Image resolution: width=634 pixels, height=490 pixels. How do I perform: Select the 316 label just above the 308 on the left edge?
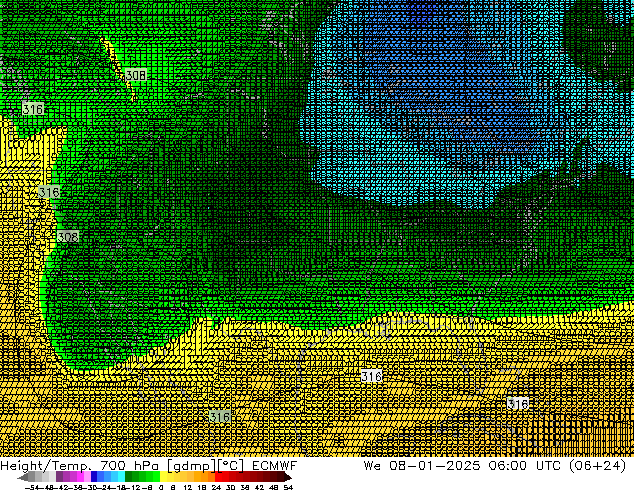49,192
